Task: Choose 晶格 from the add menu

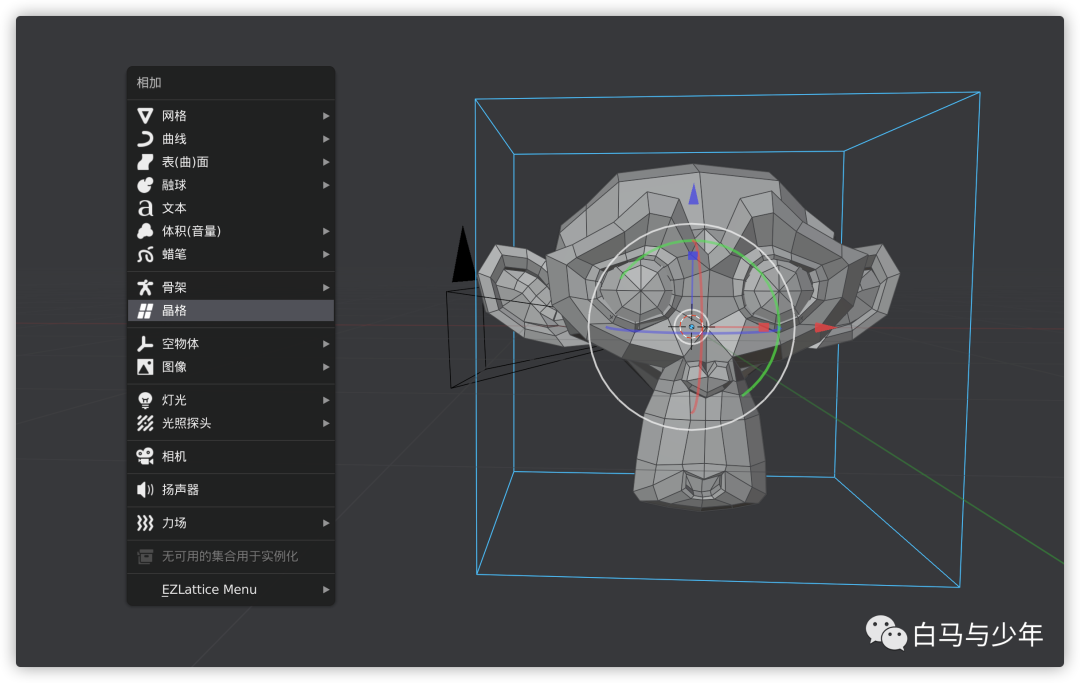Action: tap(231, 311)
